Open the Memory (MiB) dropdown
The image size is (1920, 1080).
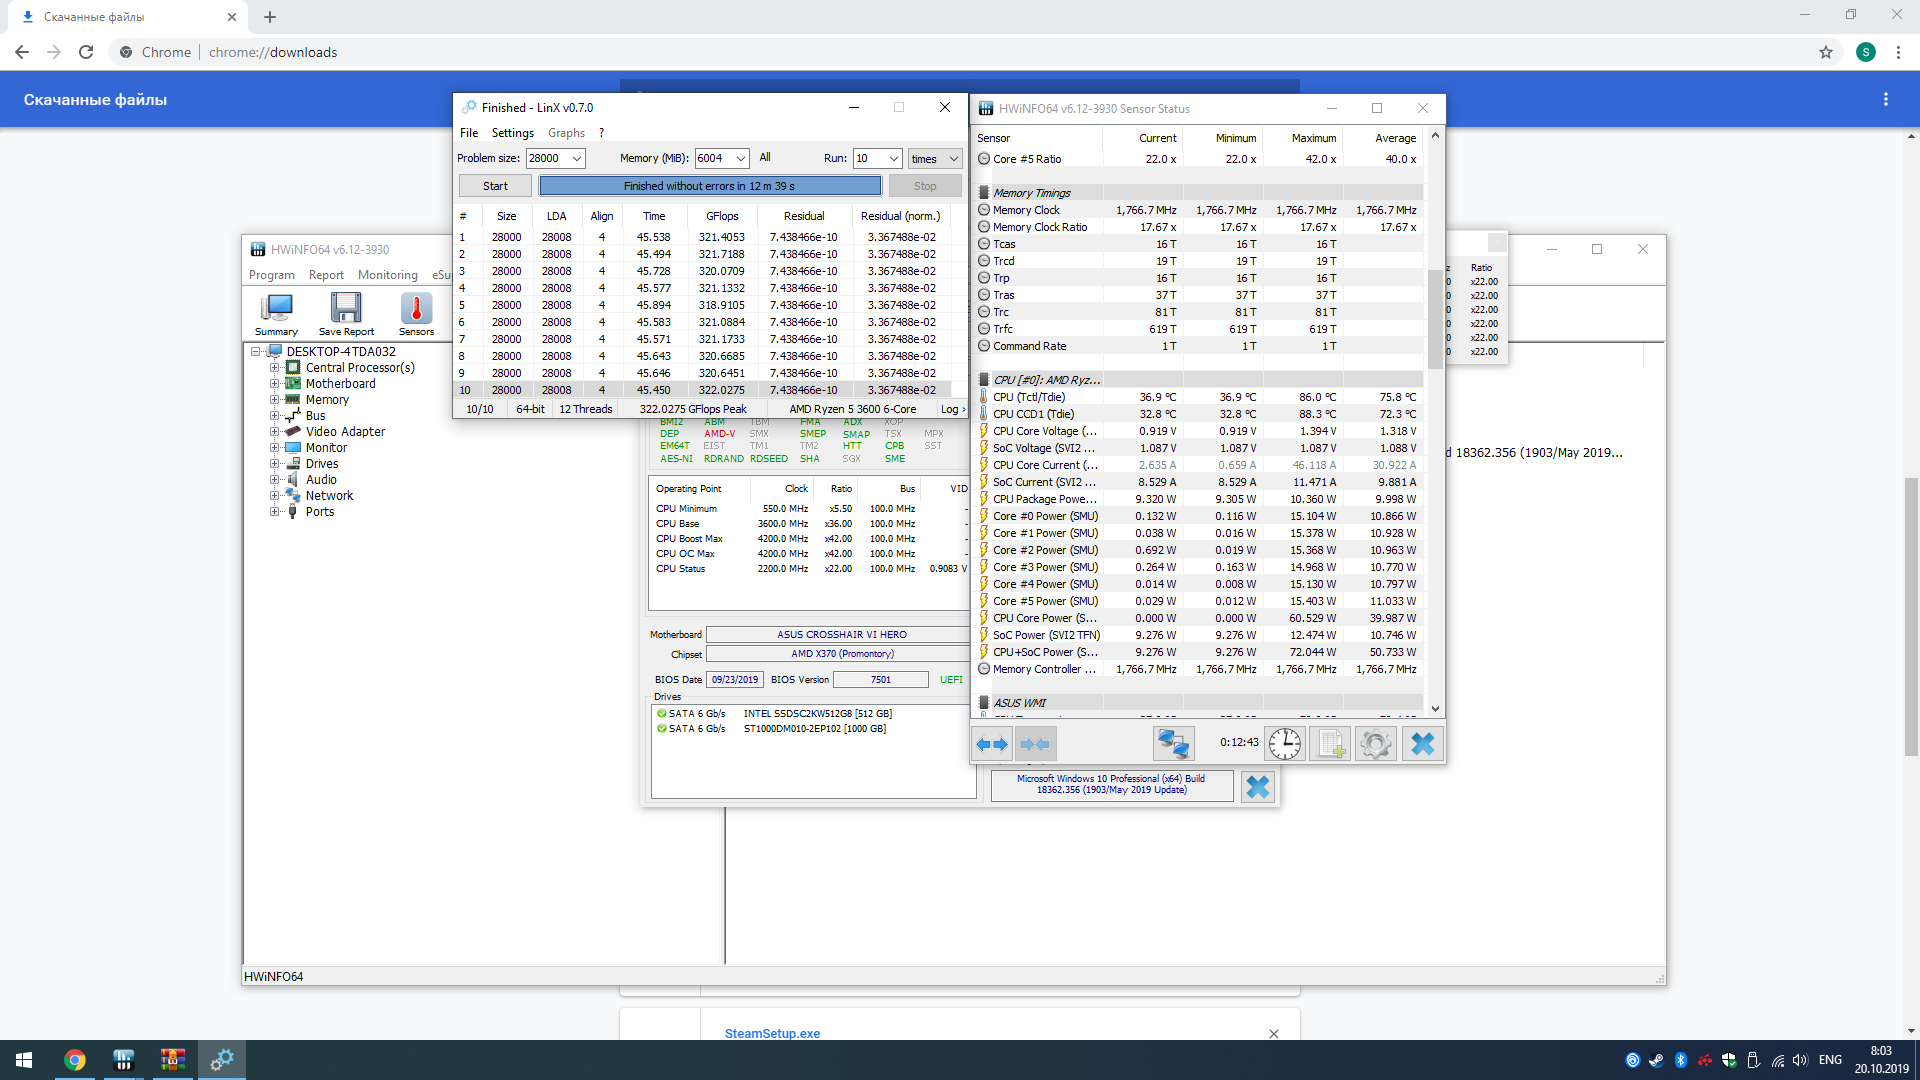coord(740,159)
